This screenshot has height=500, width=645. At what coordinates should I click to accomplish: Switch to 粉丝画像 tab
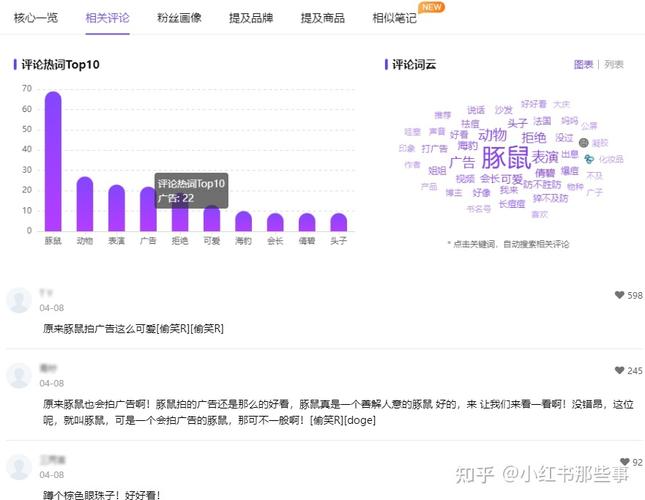(179, 18)
